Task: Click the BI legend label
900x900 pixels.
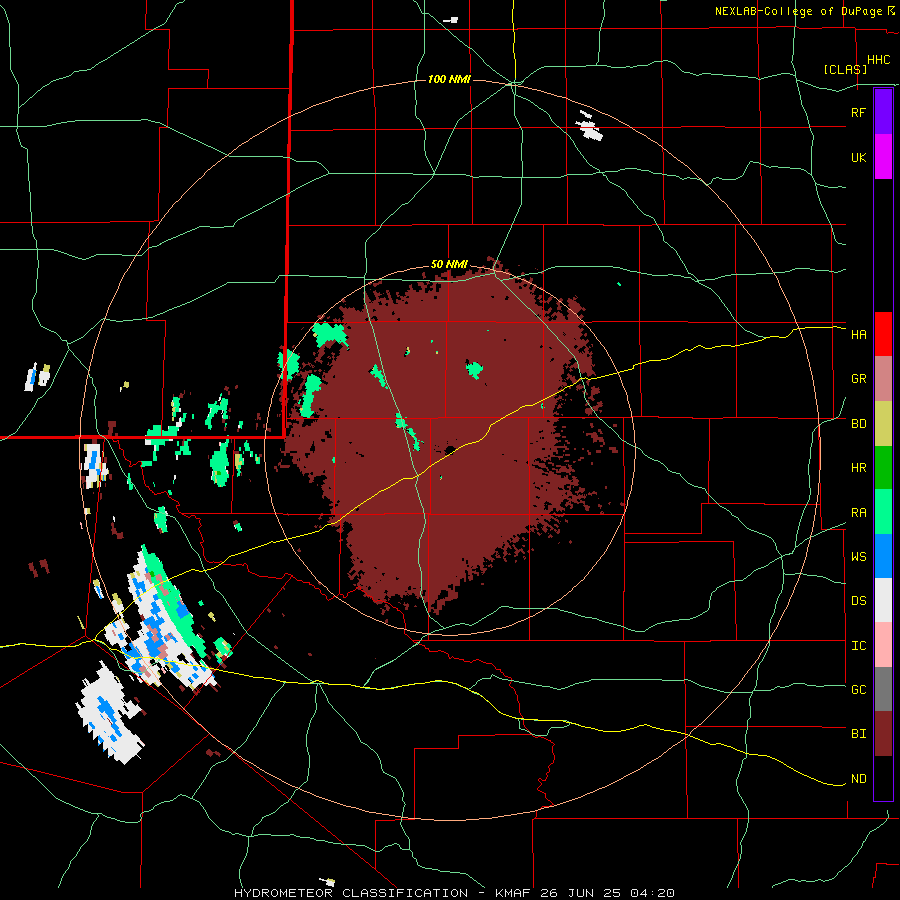Action: coord(858,734)
